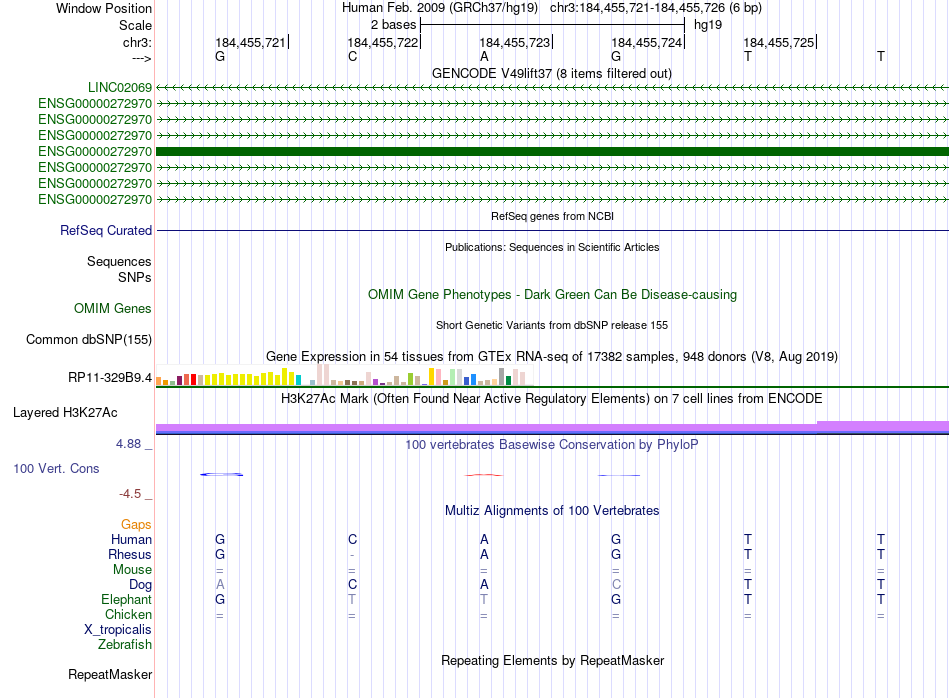This screenshot has height=698, width=950.
Task: Click the Sequences track label
Action: point(119,262)
